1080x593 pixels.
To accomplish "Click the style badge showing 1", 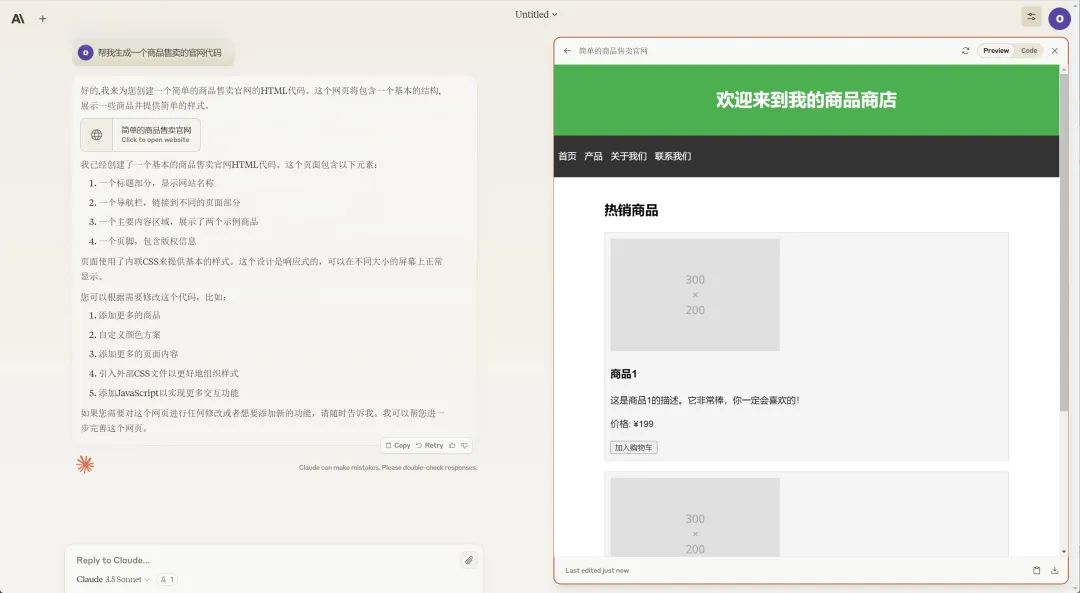I will (x=167, y=579).
